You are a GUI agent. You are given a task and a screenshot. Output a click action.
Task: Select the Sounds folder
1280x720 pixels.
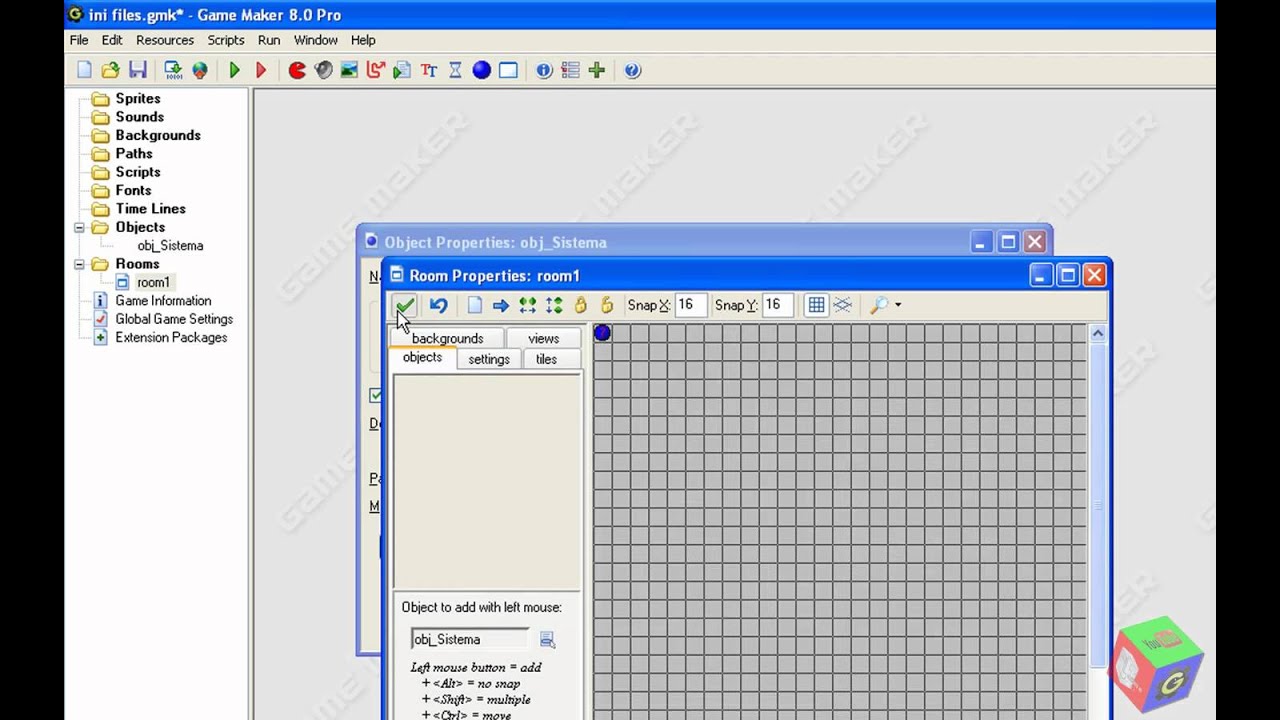(x=140, y=117)
